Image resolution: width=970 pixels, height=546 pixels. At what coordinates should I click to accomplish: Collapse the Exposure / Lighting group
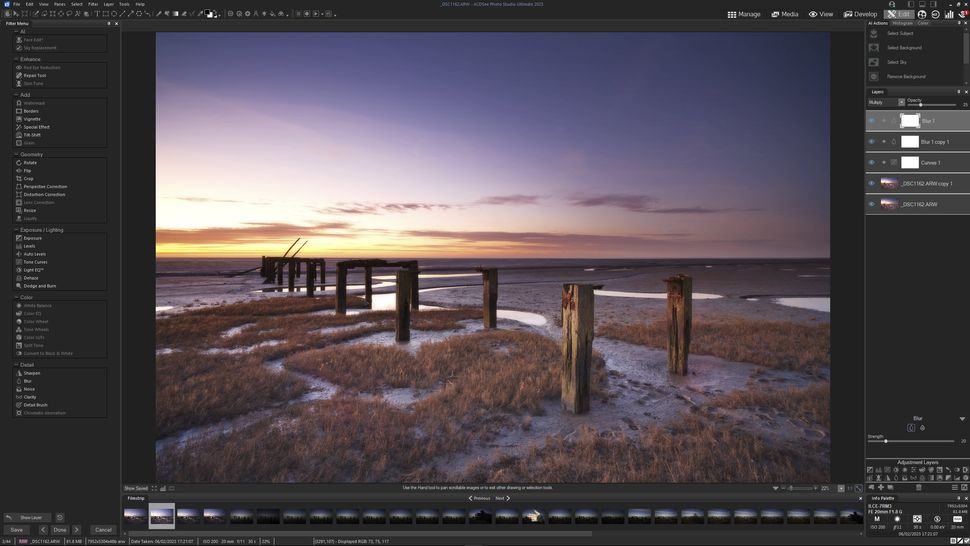[x=16, y=230]
